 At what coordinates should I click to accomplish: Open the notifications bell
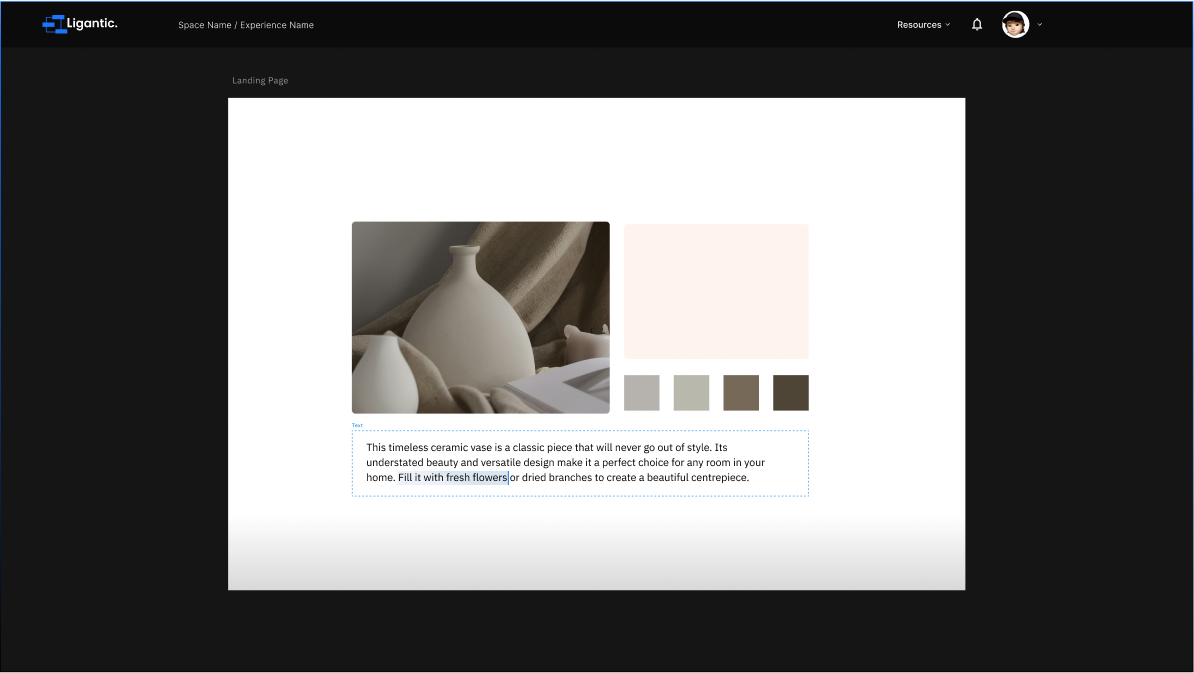(977, 25)
